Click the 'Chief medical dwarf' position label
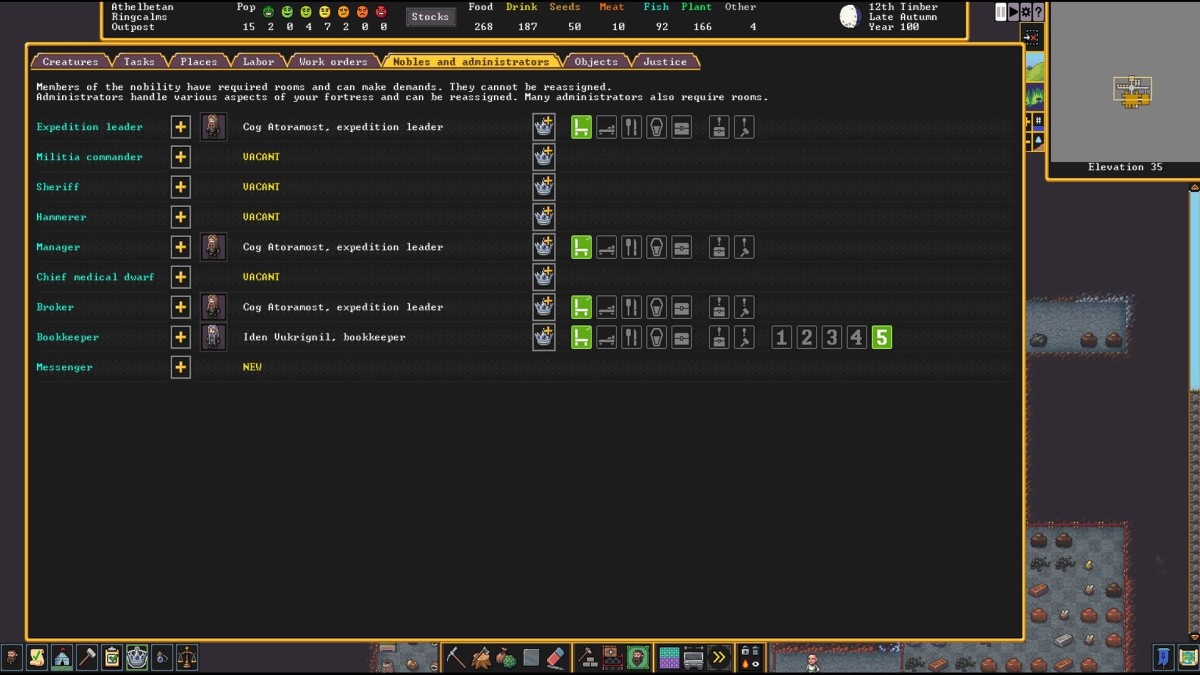This screenshot has height=675, width=1200. [x=95, y=277]
